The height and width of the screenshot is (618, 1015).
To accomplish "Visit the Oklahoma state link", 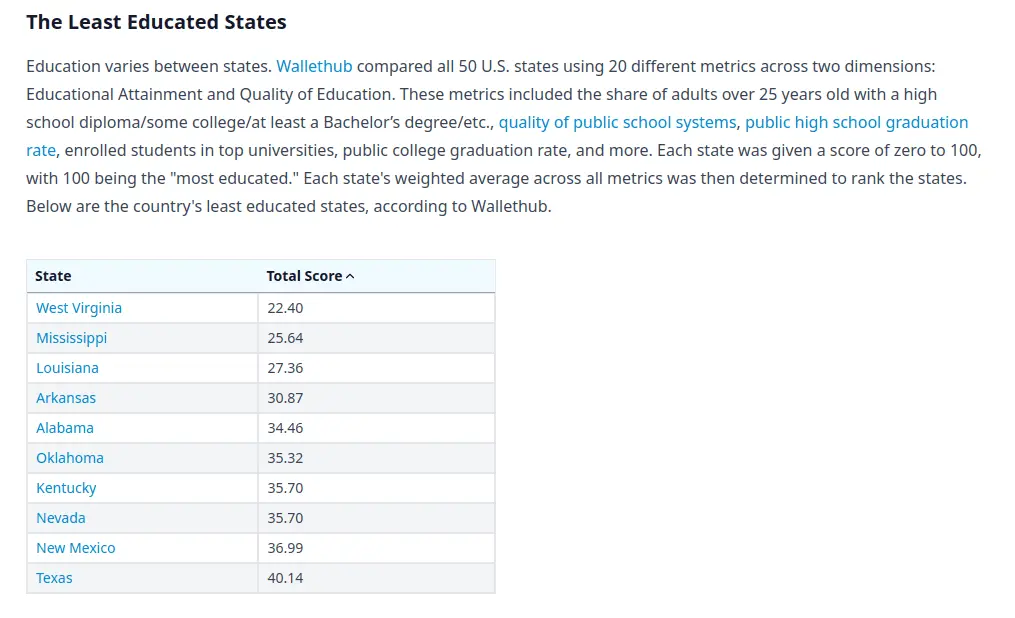I will [x=70, y=458].
